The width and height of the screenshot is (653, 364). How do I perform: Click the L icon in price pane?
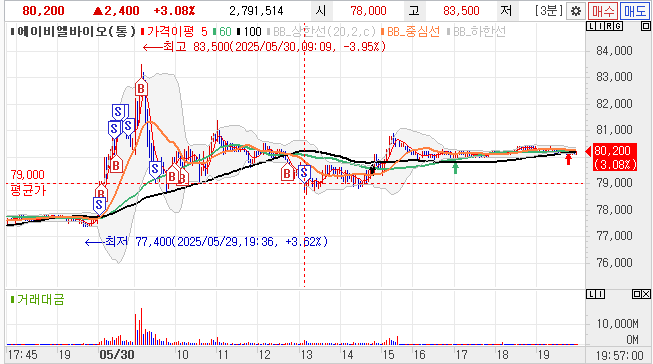pyautogui.click(x=591, y=27)
